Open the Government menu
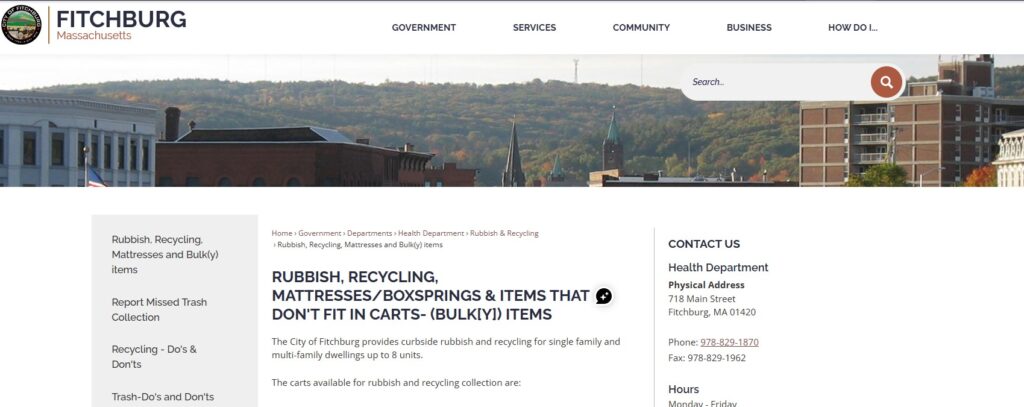 pos(424,27)
